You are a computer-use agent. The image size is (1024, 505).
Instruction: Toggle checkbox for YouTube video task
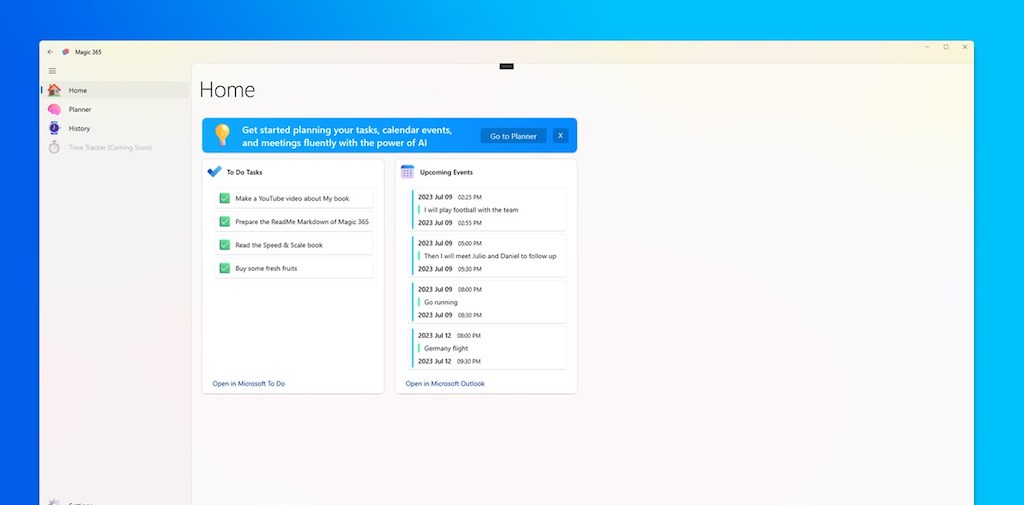click(x=225, y=199)
